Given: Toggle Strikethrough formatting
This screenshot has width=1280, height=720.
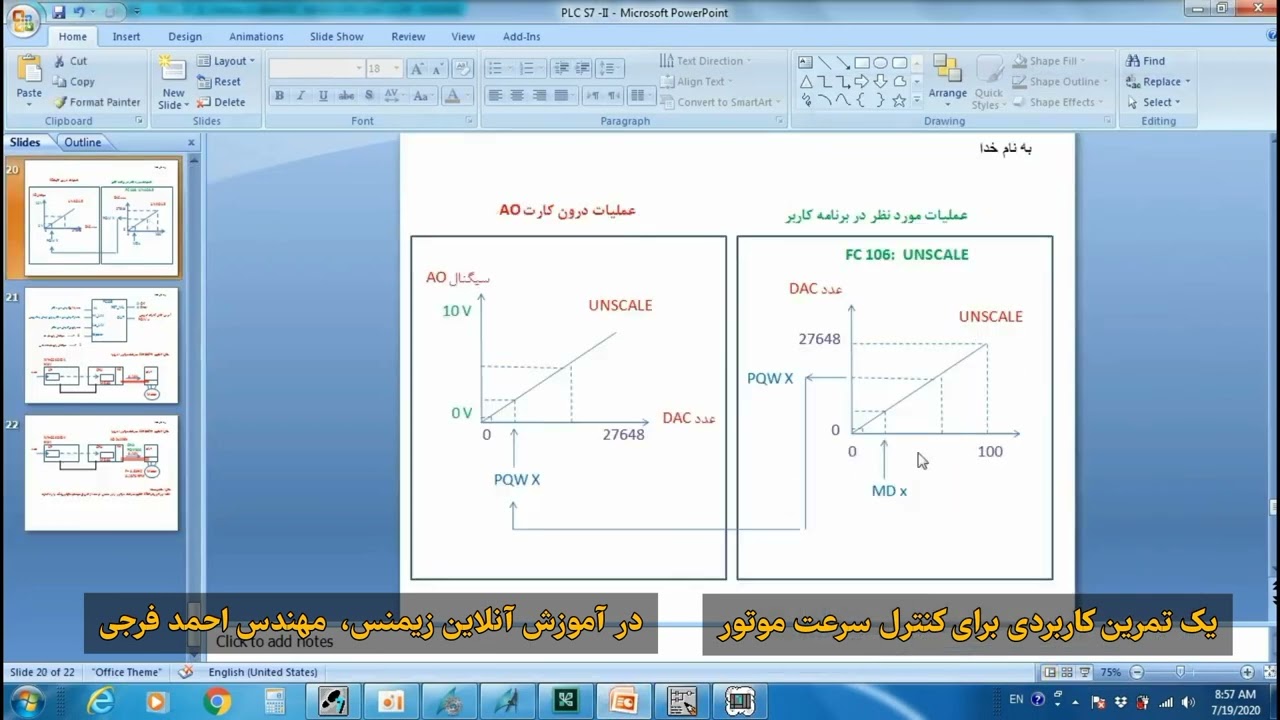Looking at the screenshot, I should tap(346, 96).
